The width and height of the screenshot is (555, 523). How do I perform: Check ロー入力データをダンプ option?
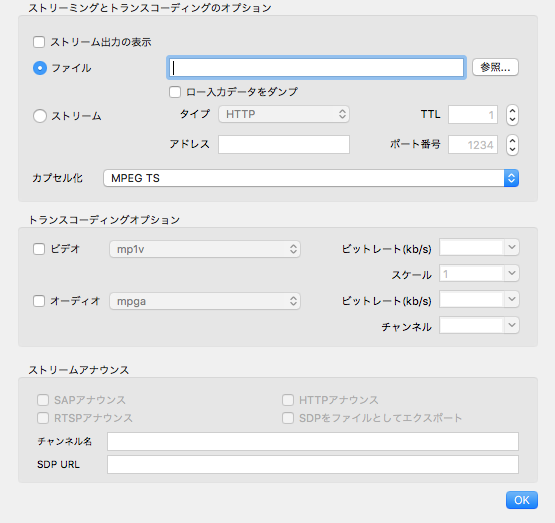coord(175,92)
